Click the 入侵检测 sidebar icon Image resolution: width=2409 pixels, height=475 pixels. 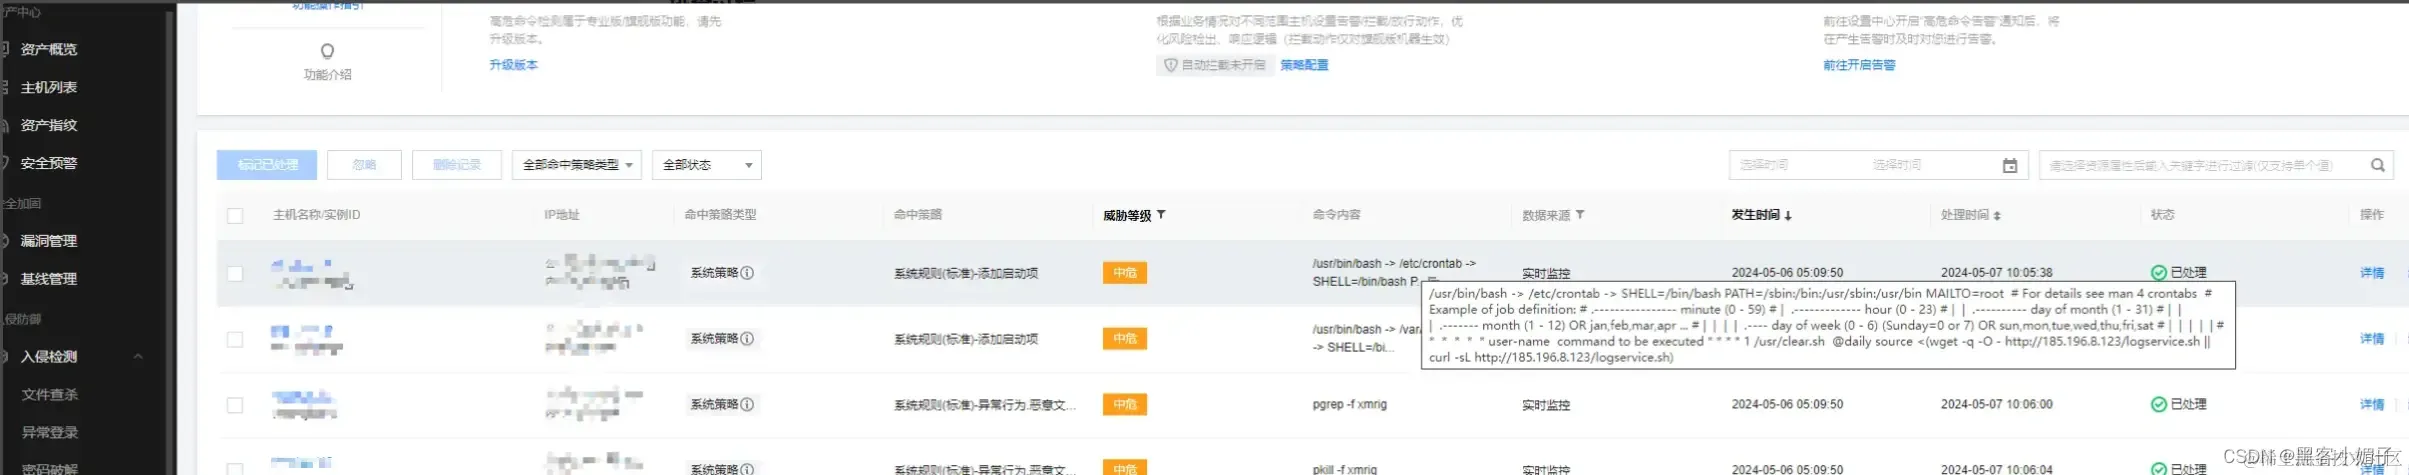5,357
